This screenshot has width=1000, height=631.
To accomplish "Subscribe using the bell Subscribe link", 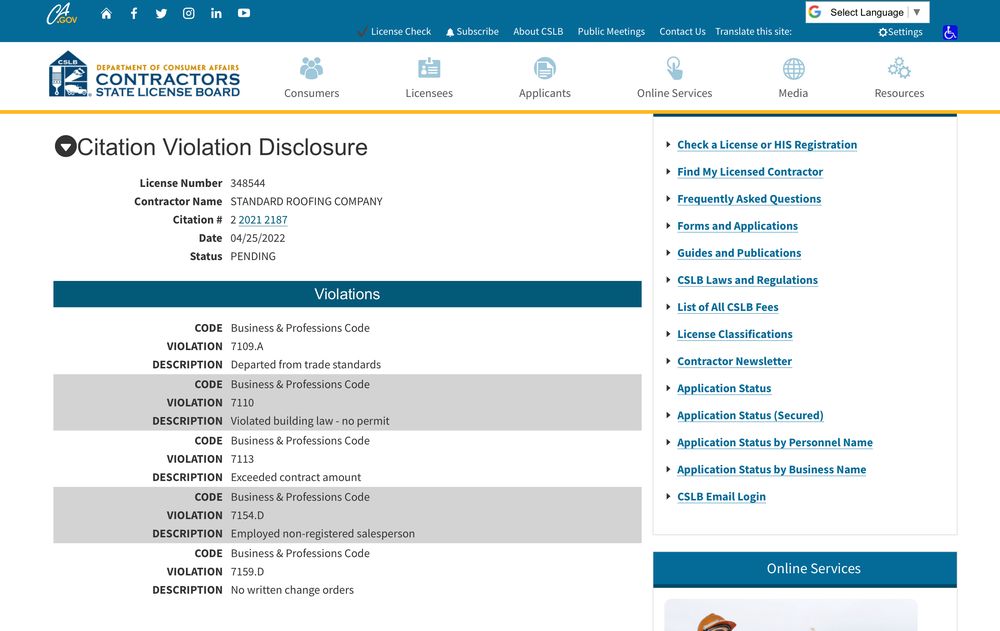I will pos(476,32).
